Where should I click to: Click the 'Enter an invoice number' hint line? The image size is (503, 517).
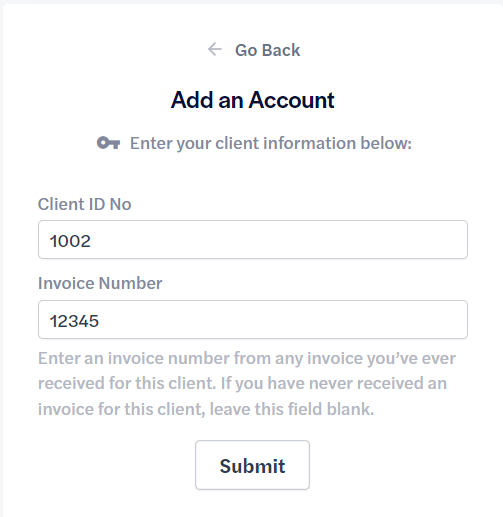(x=247, y=358)
